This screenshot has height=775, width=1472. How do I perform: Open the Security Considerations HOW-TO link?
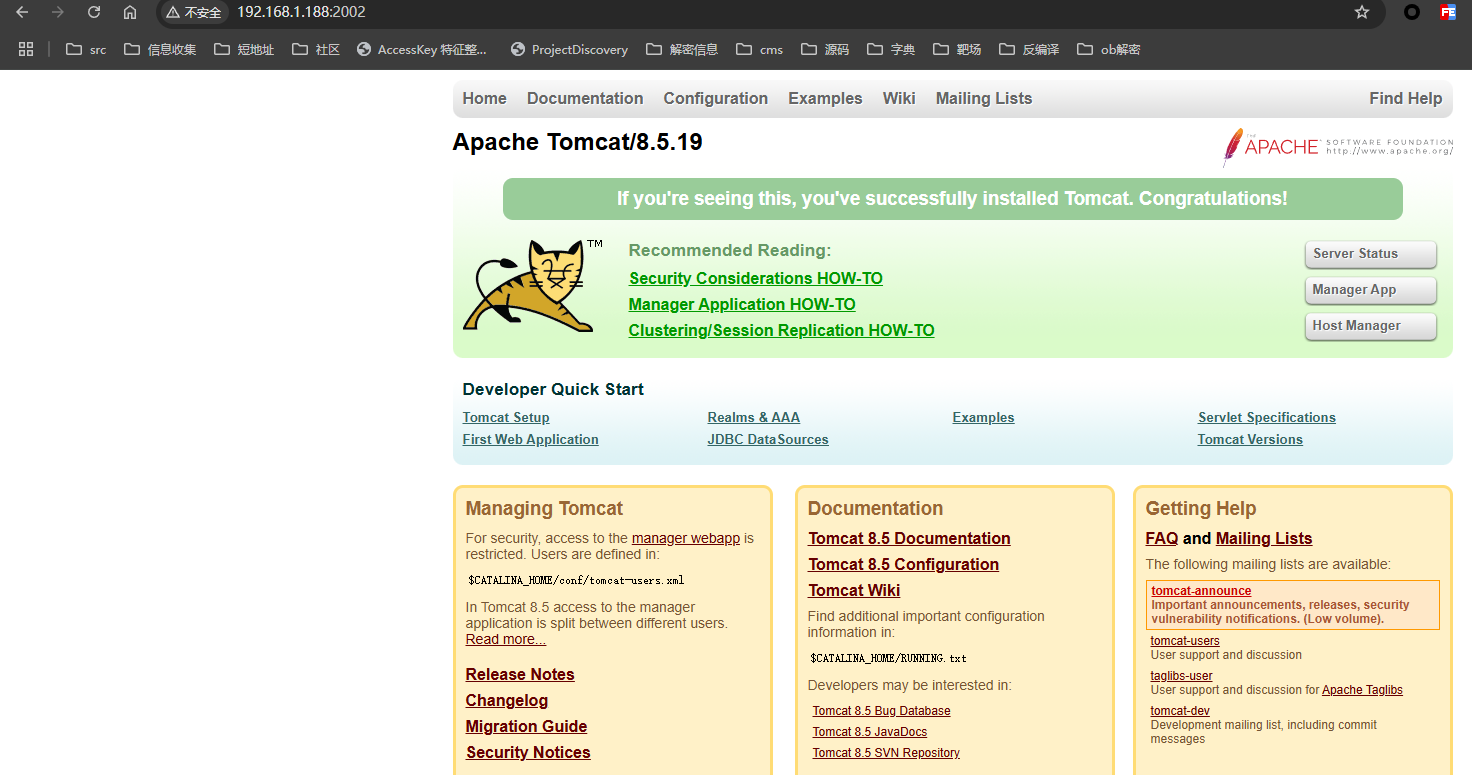coord(755,278)
